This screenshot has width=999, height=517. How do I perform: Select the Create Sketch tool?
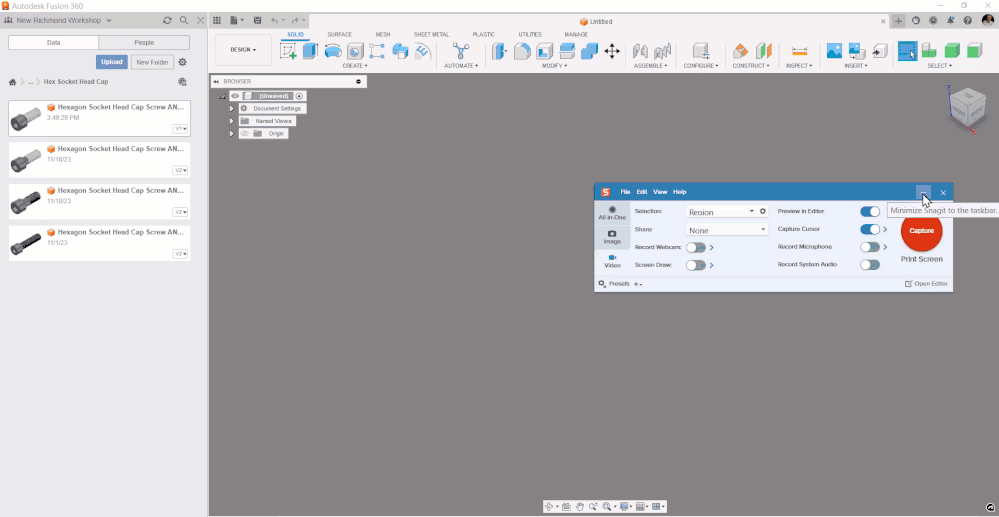click(288, 51)
